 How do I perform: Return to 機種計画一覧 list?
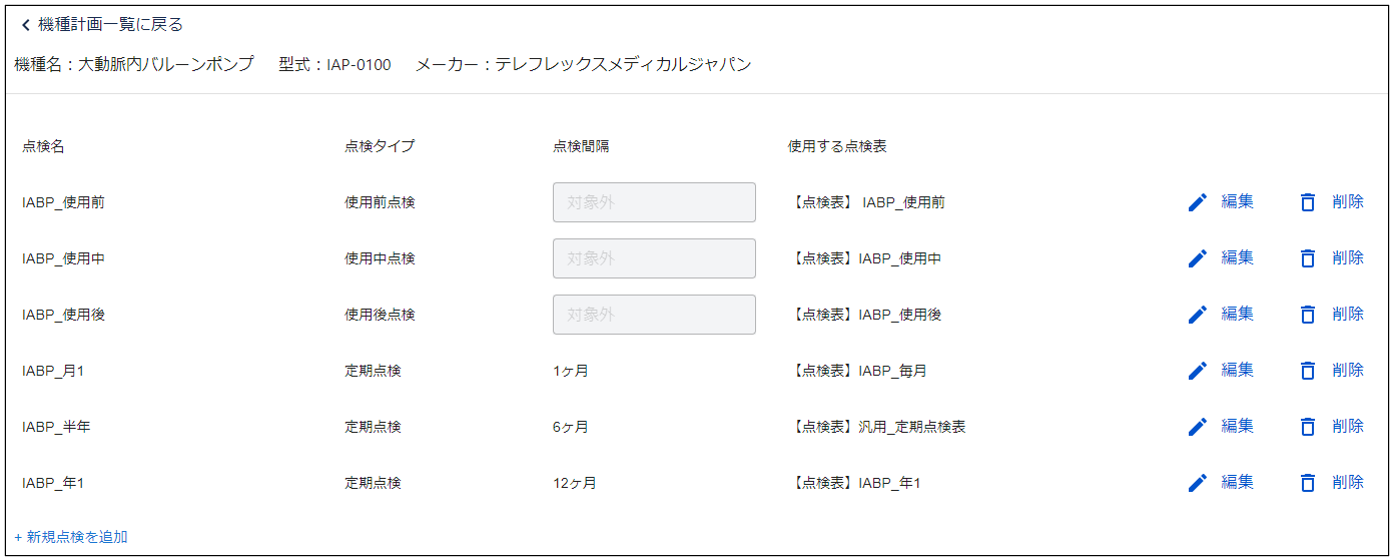pos(110,25)
